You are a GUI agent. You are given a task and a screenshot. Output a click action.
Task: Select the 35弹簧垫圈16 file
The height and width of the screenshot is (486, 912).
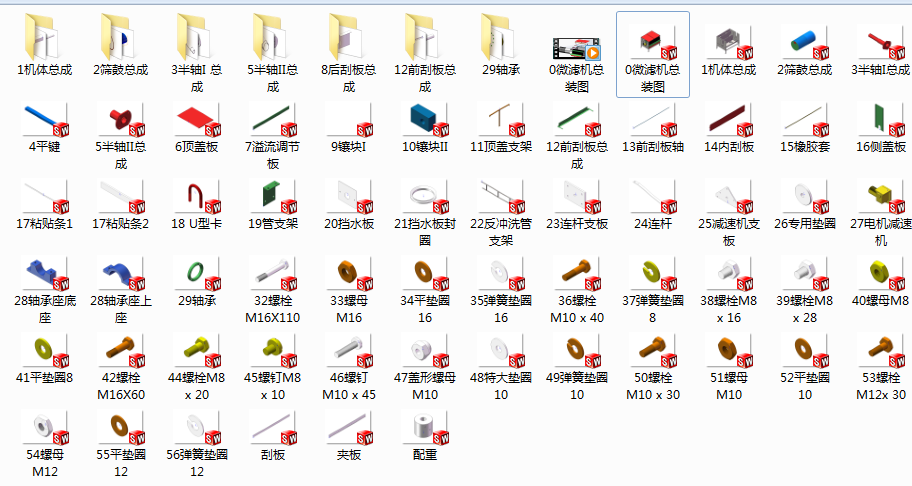click(501, 290)
